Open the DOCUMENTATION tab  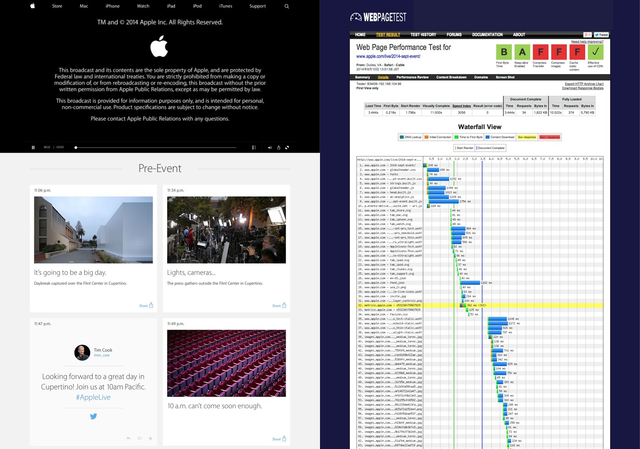tap(487, 35)
